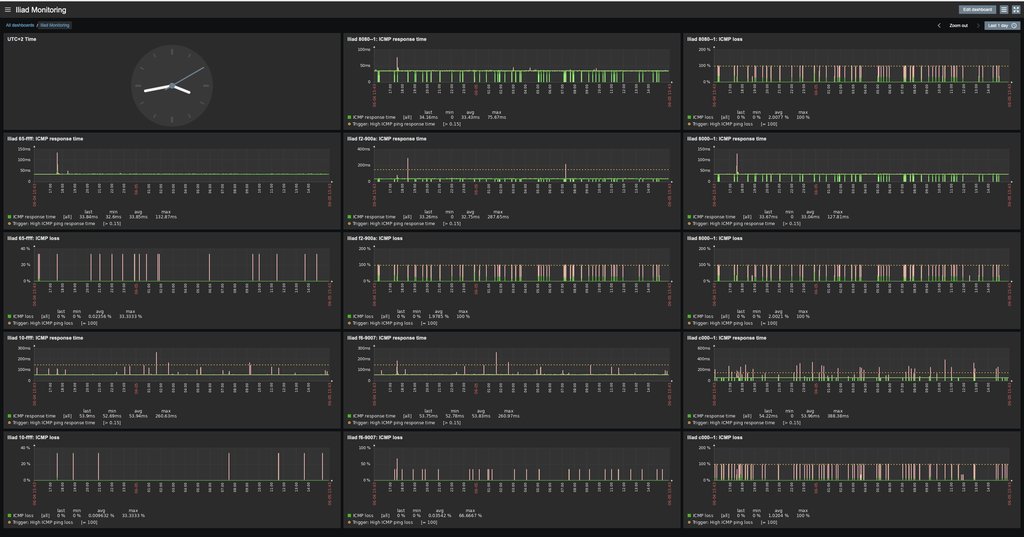Viewport: 1024px width, 537px height.
Task: Click the dashboard actions list icon
Action: point(1004,10)
